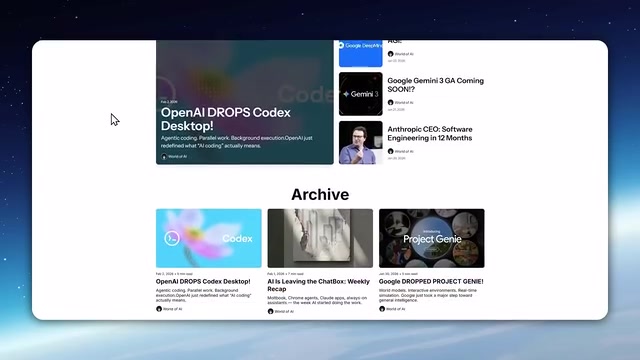Click World of AI avatar on featured card
Image resolution: width=640 pixels, height=360 pixels.
point(164,156)
